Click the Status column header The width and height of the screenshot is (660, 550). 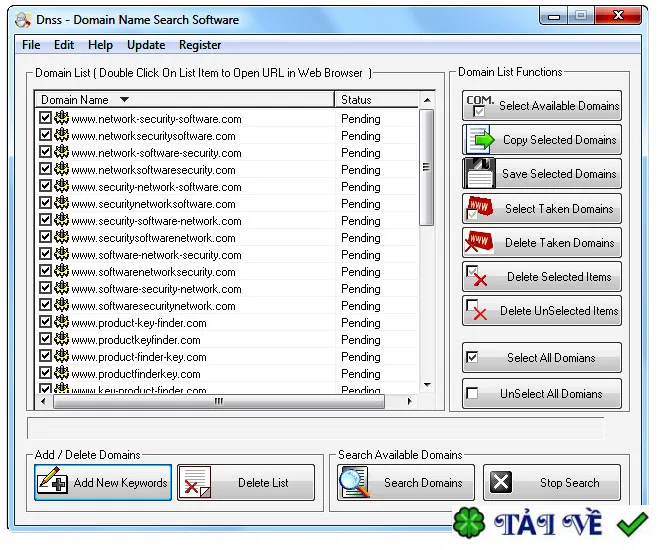point(377,100)
